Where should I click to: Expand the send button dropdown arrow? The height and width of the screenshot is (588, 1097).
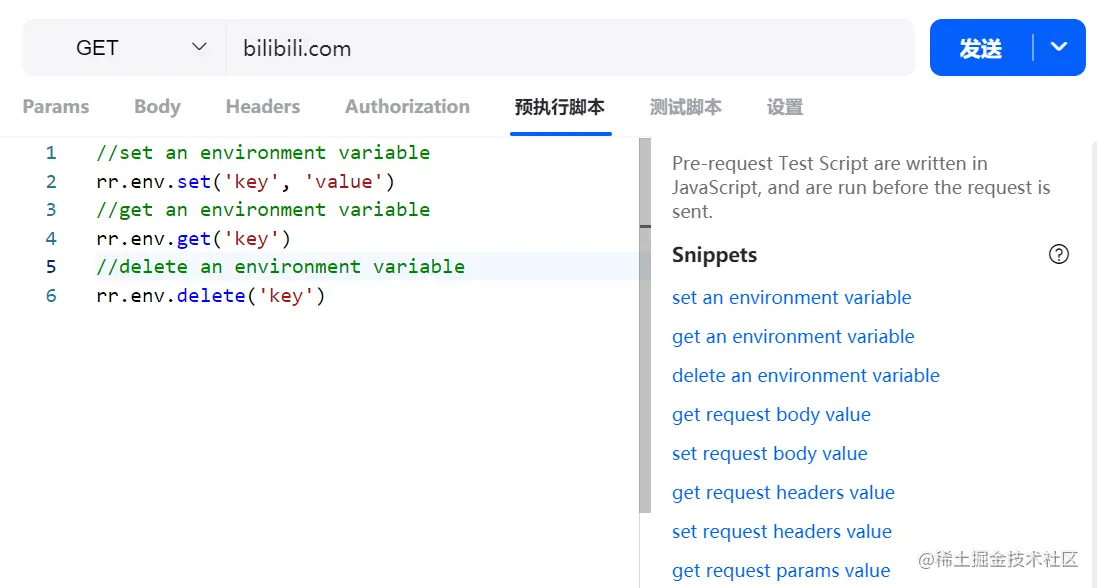coord(1059,48)
